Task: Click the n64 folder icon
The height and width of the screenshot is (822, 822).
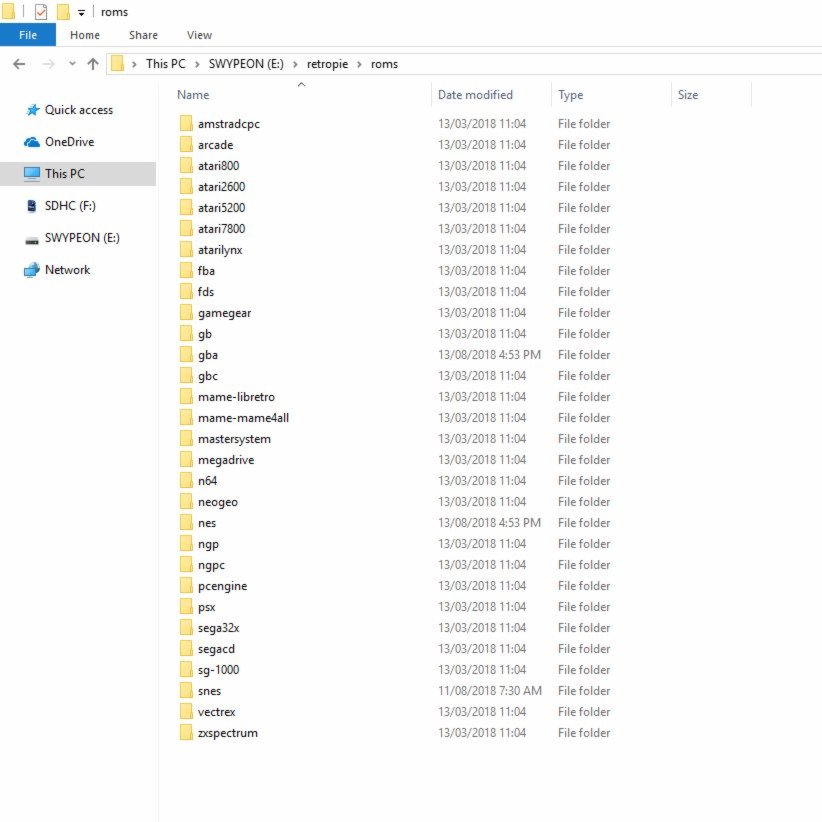Action: [186, 481]
